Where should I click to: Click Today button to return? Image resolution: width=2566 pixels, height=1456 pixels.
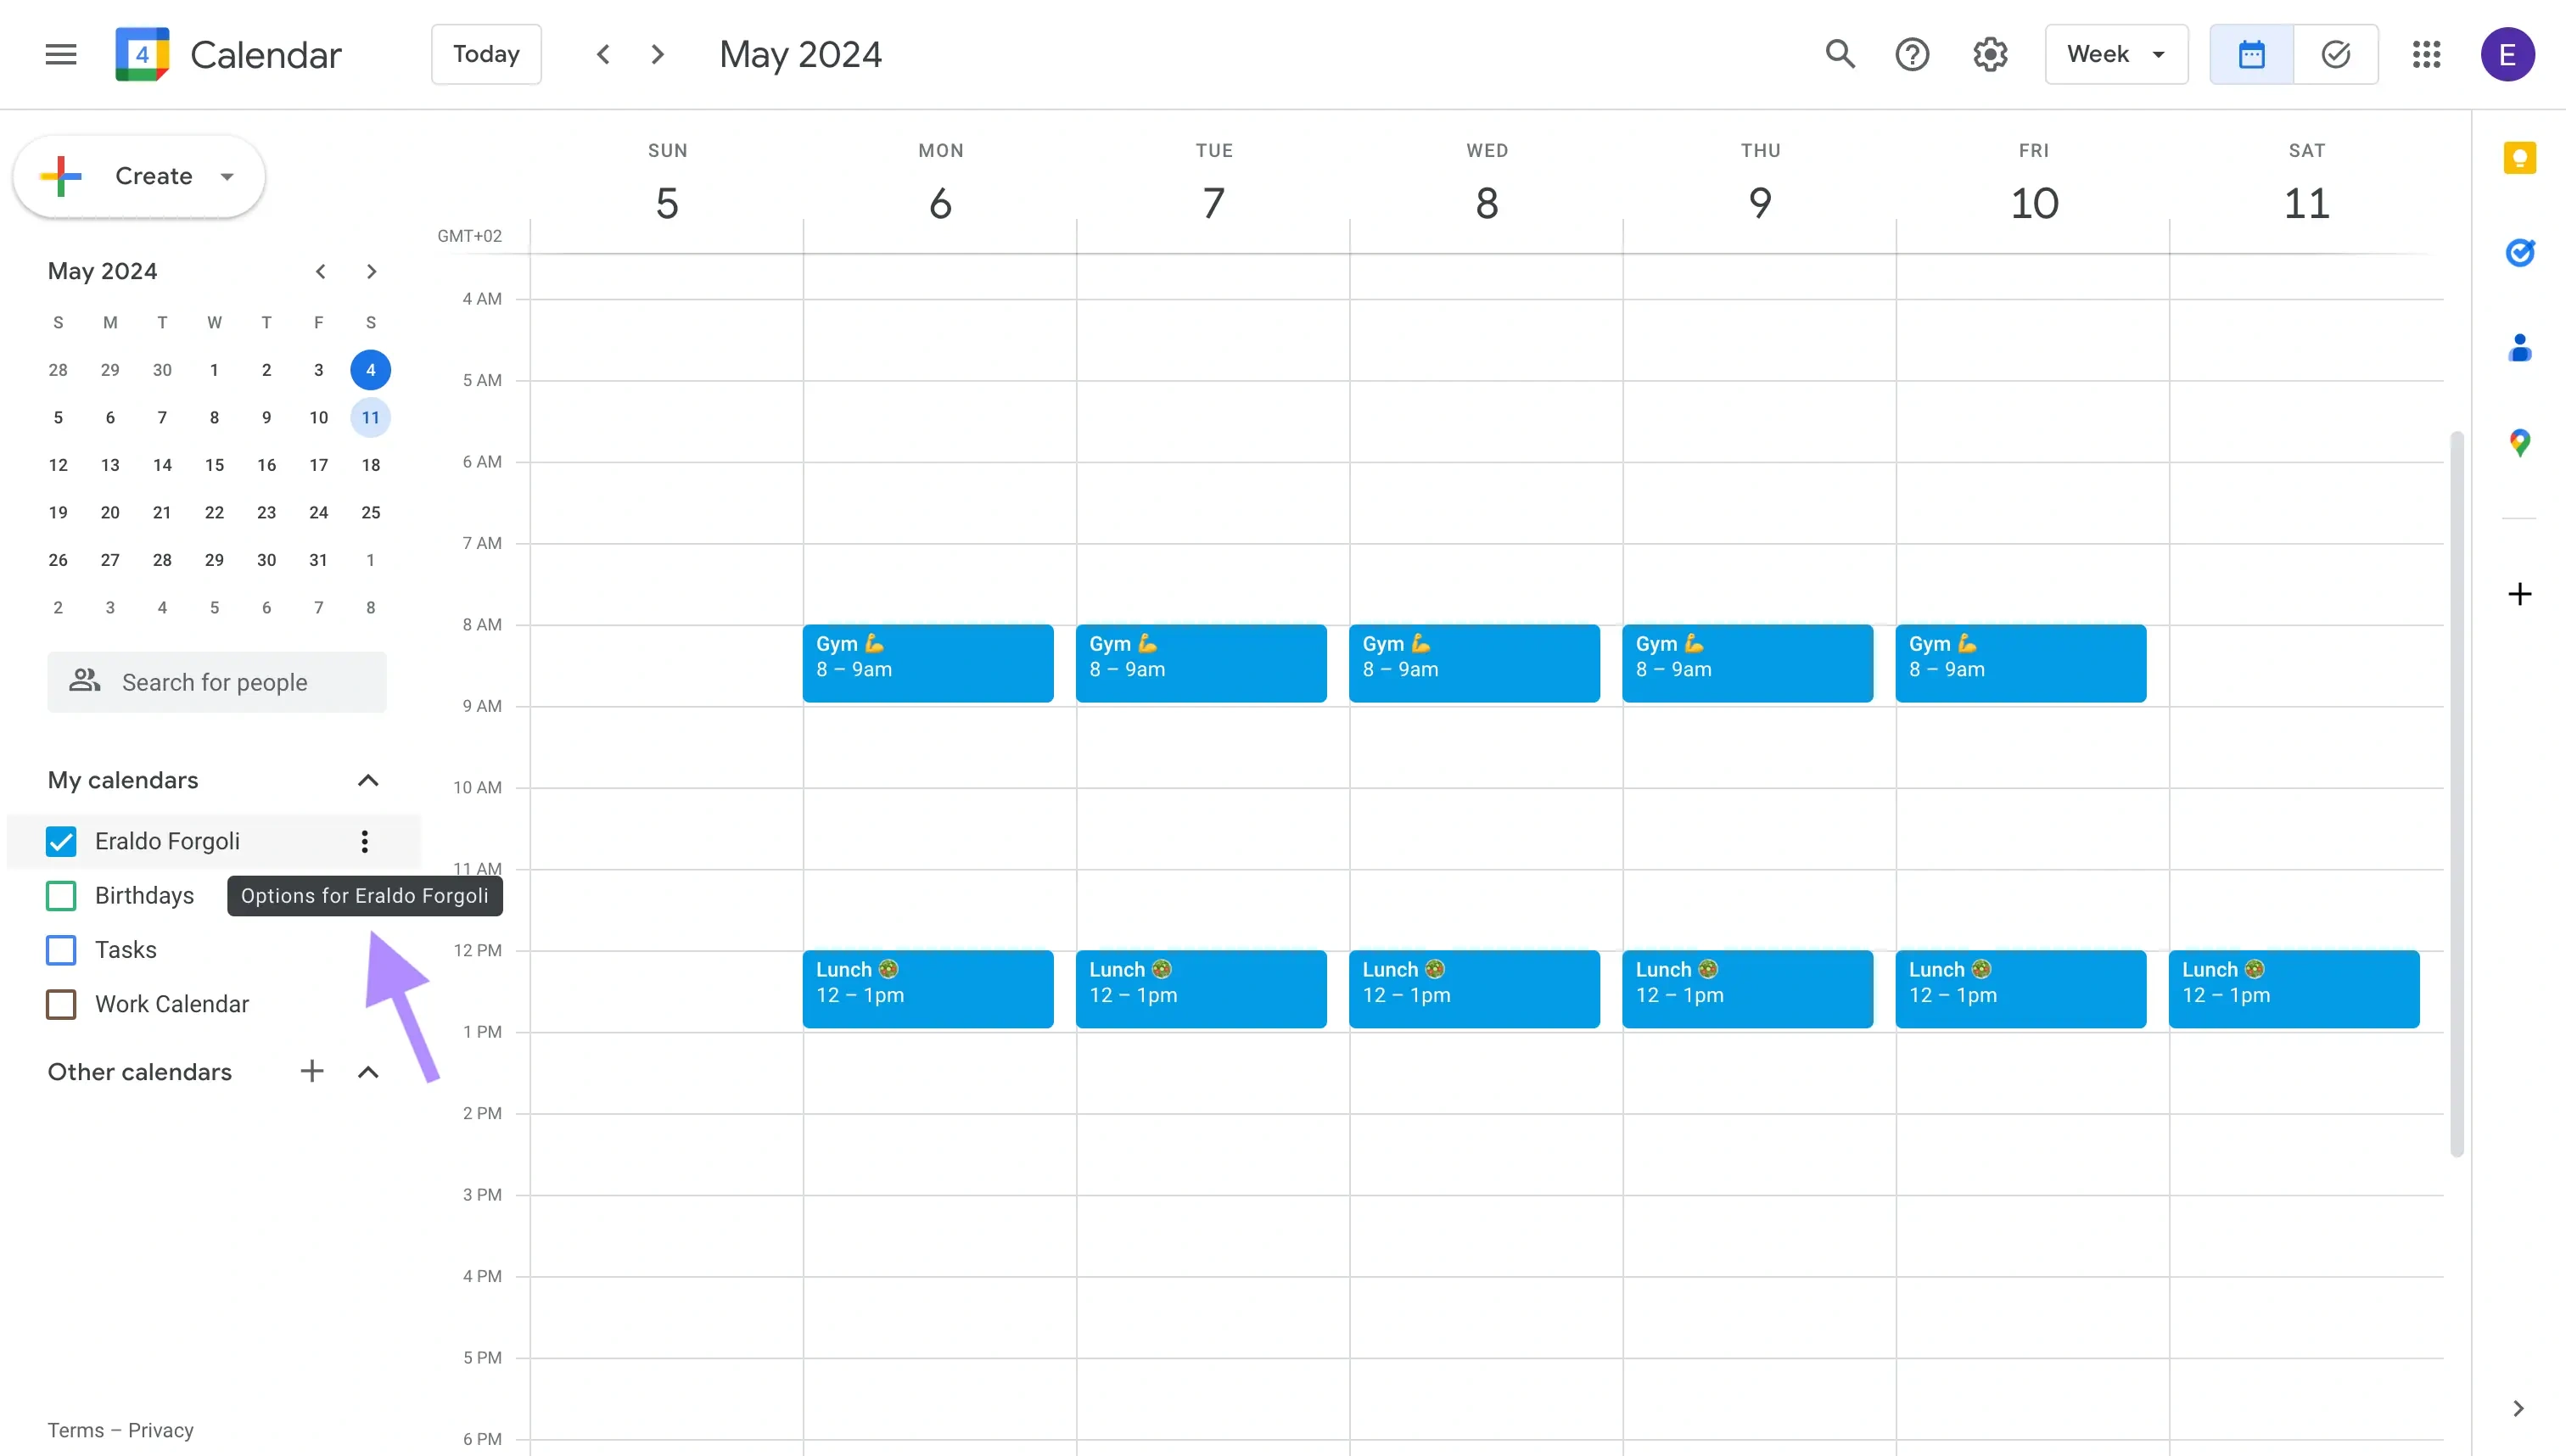485,53
